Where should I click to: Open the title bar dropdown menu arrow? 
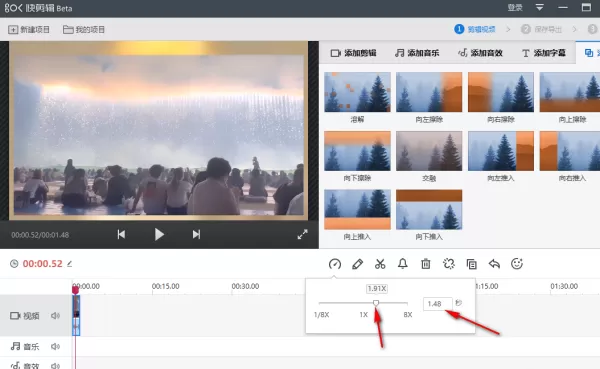click(540, 7)
